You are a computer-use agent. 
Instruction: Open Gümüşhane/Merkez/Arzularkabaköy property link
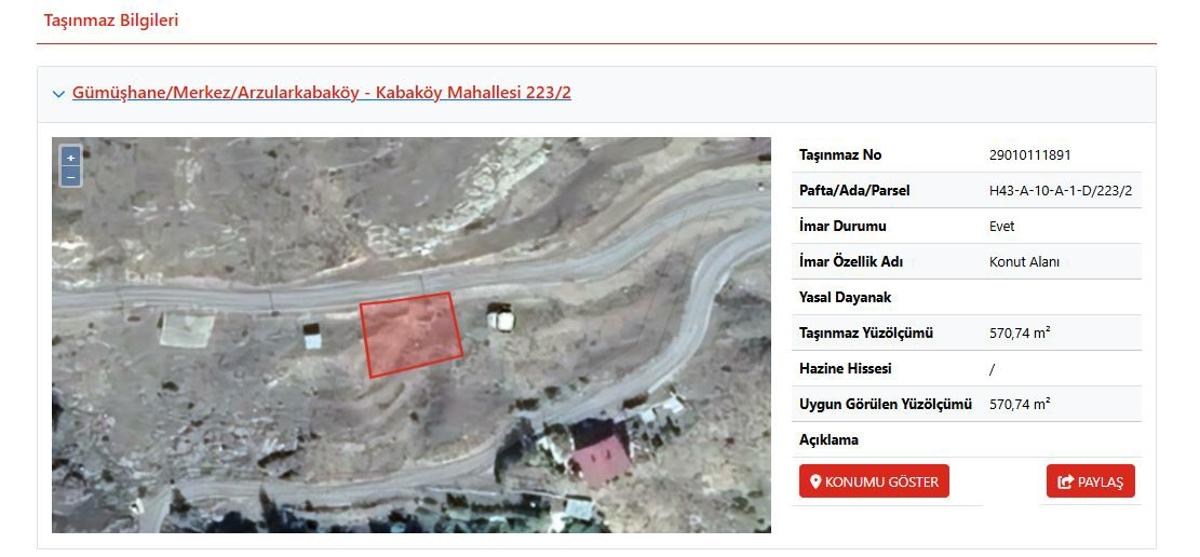pos(321,93)
